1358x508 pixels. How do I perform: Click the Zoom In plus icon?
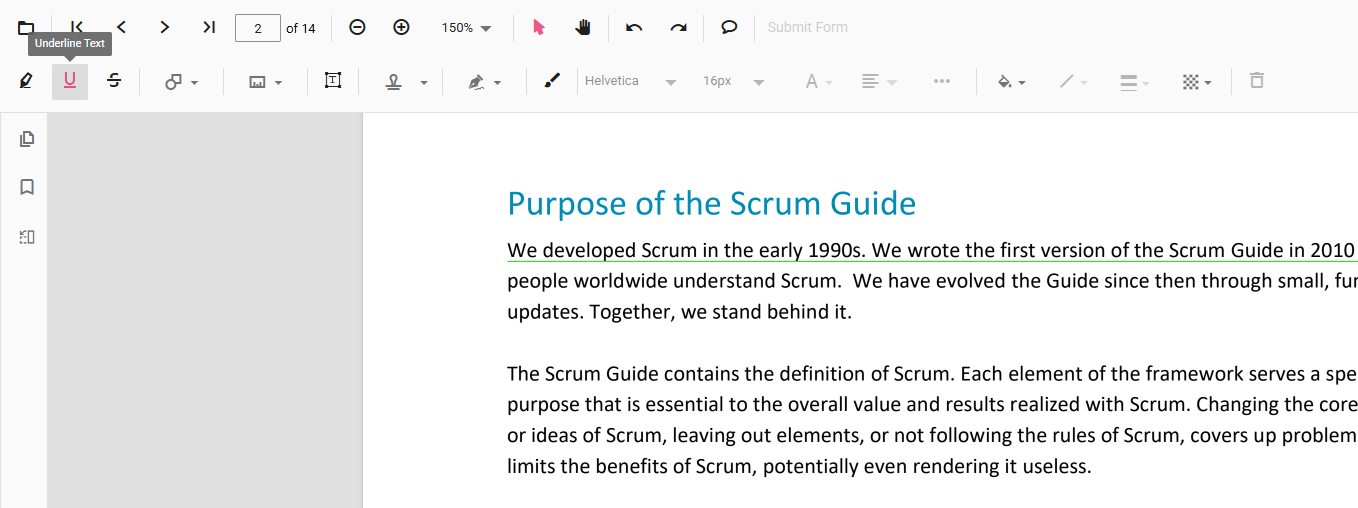coord(401,28)
